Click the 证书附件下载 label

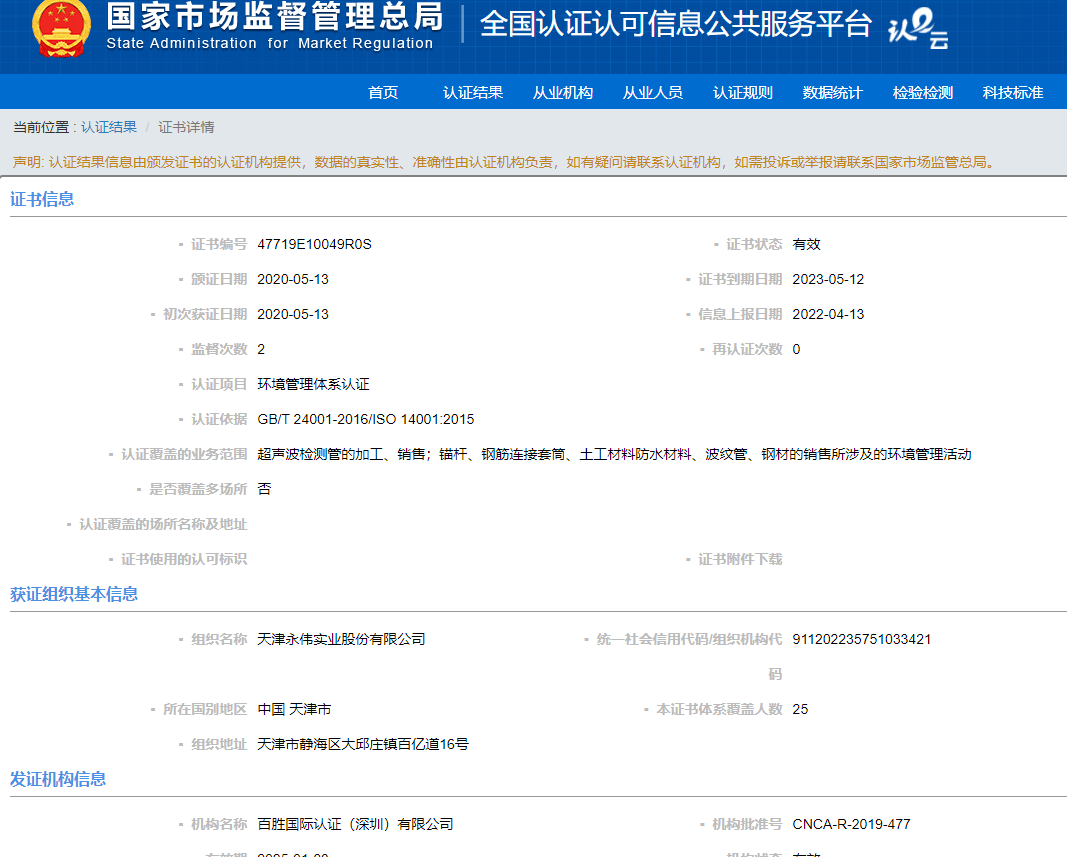click(740, 559)
